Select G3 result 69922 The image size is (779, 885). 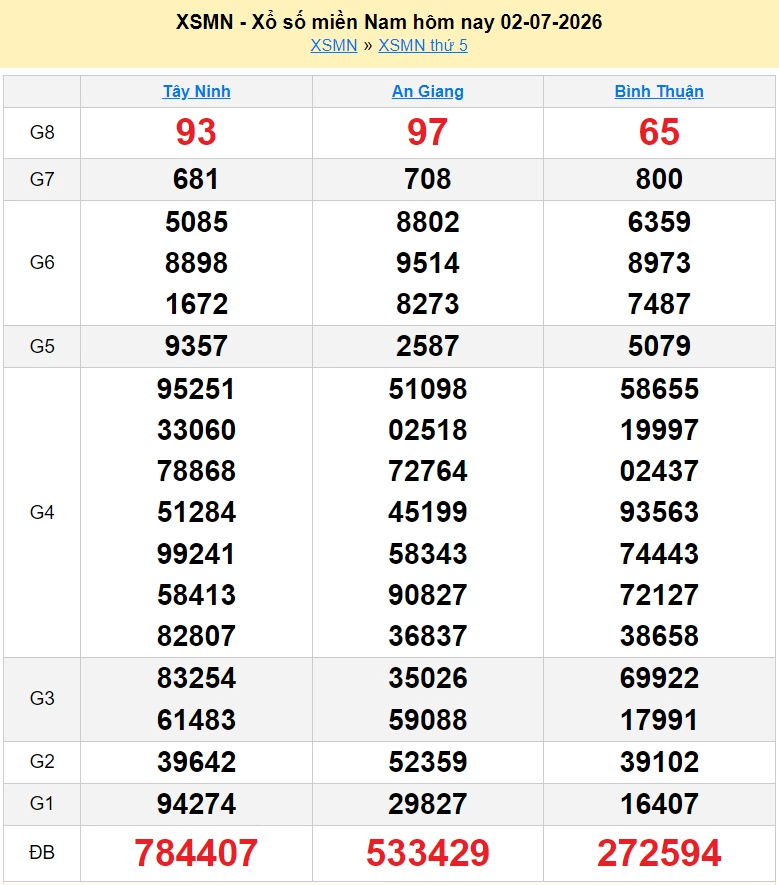(x=659, y=678)
